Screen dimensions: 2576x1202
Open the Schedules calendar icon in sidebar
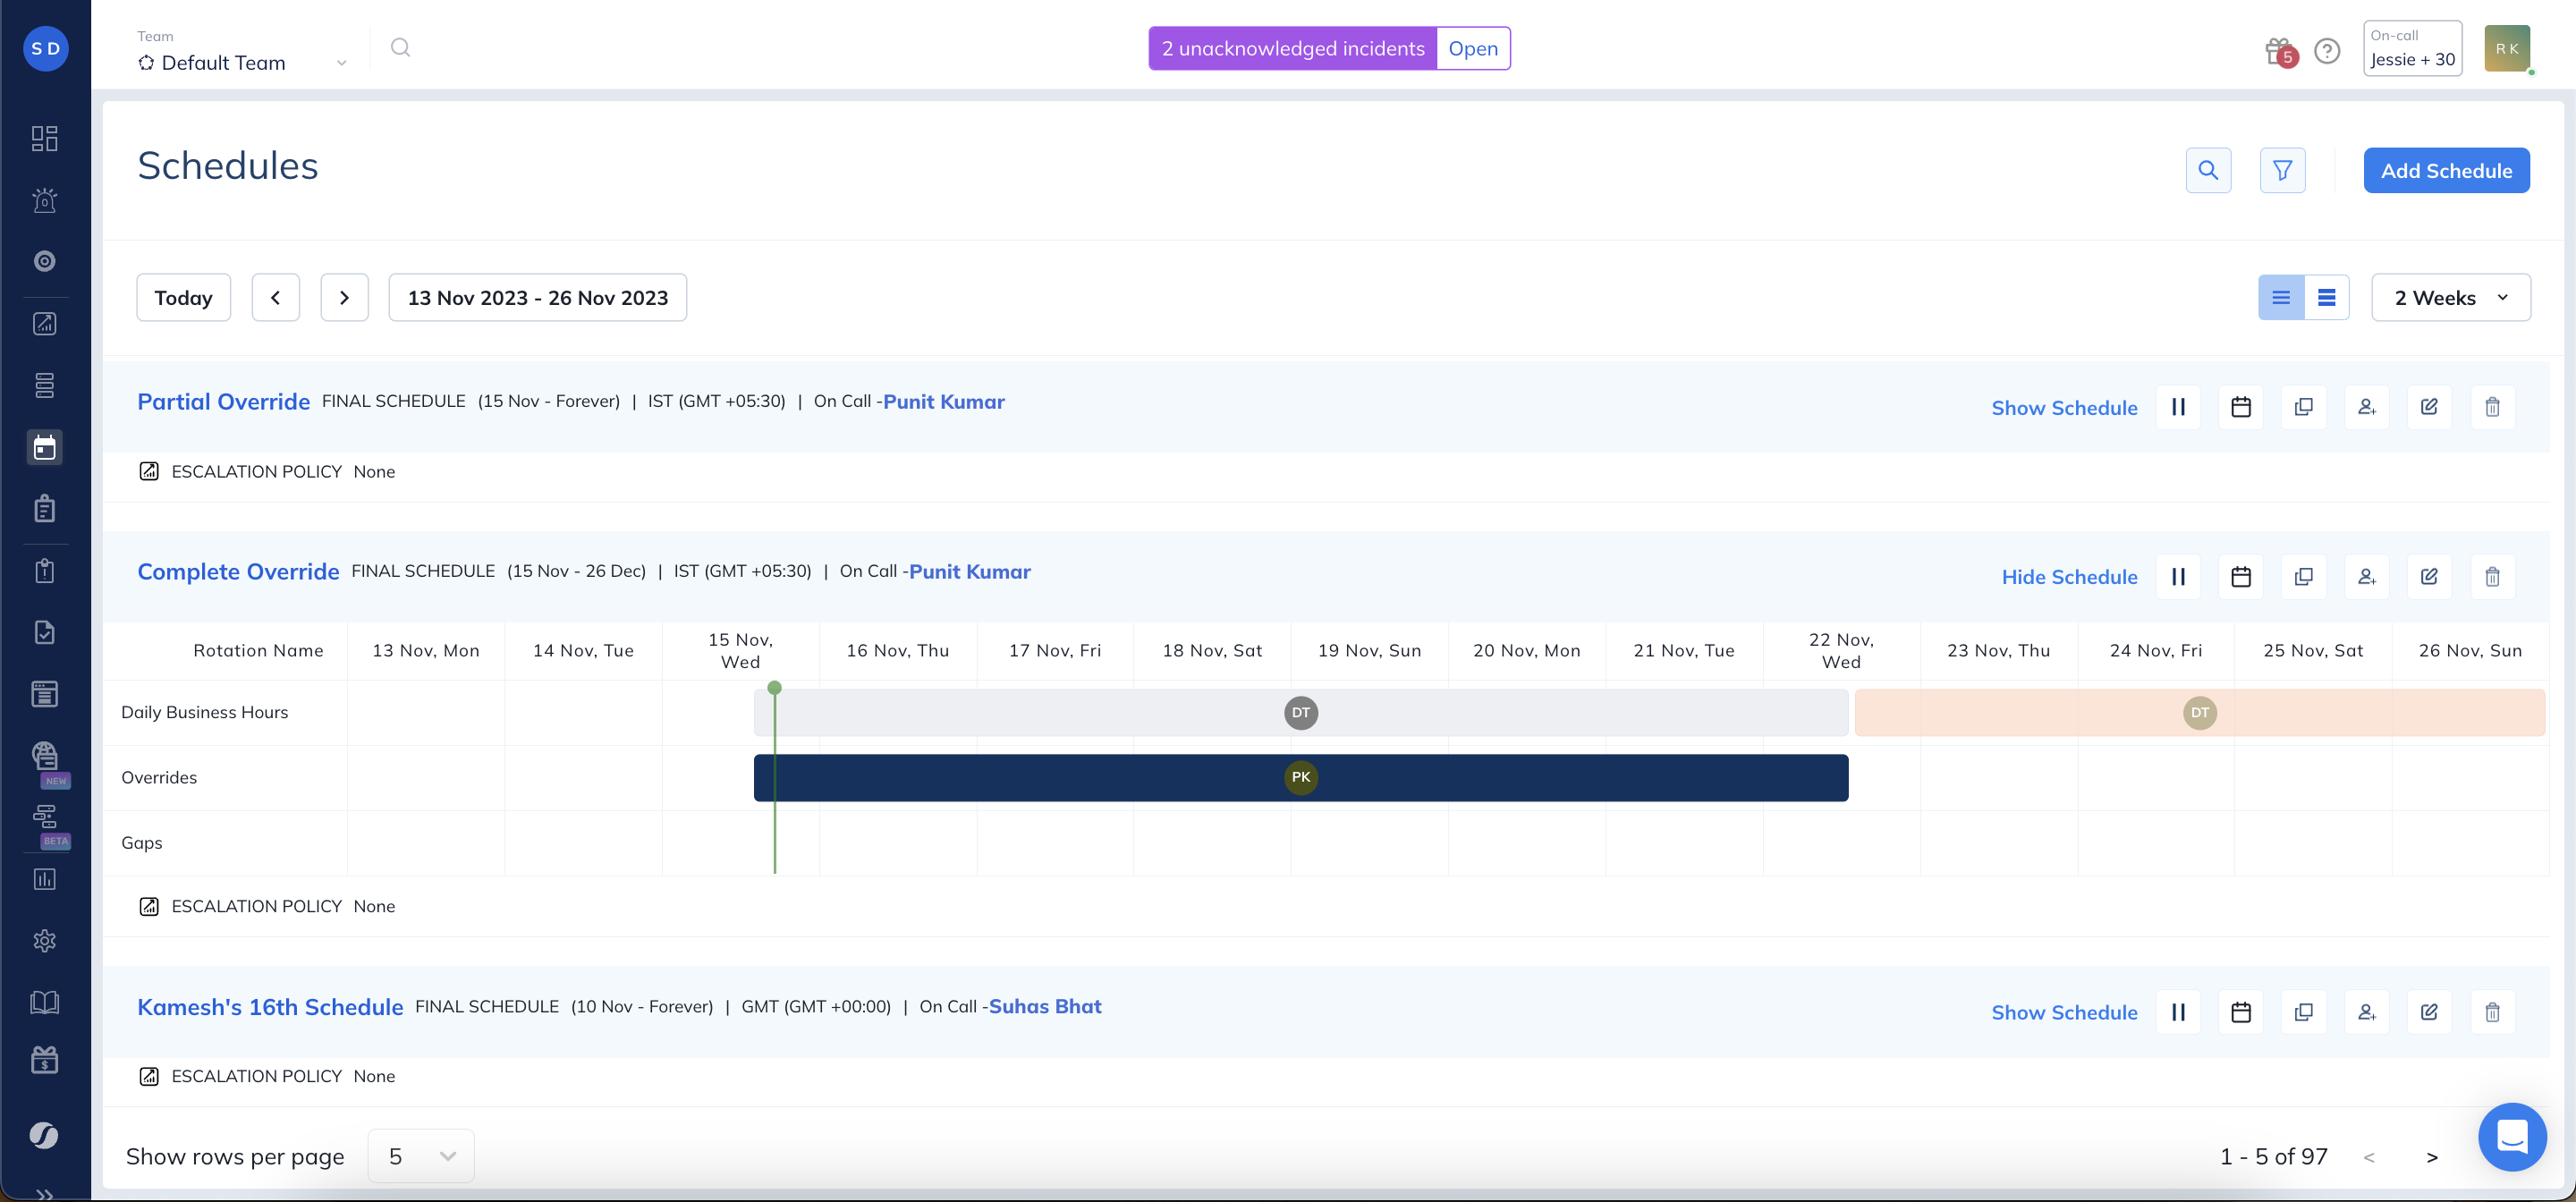pyautogui.click(x=45, y=447)
